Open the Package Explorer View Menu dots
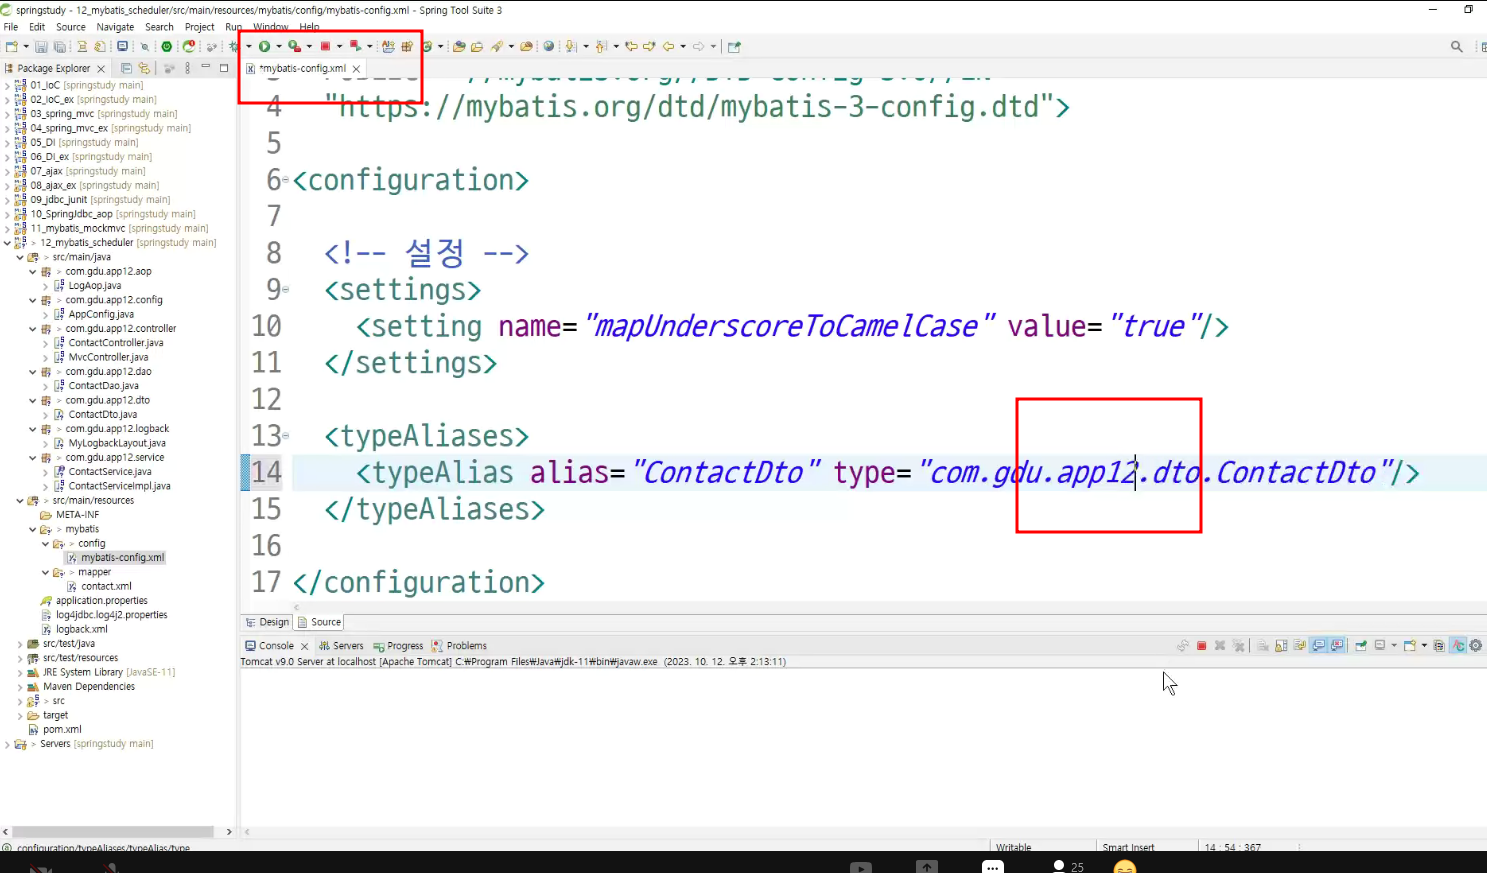The width and height of the screenshot is (1487, 873). click(x=187, y=68)
